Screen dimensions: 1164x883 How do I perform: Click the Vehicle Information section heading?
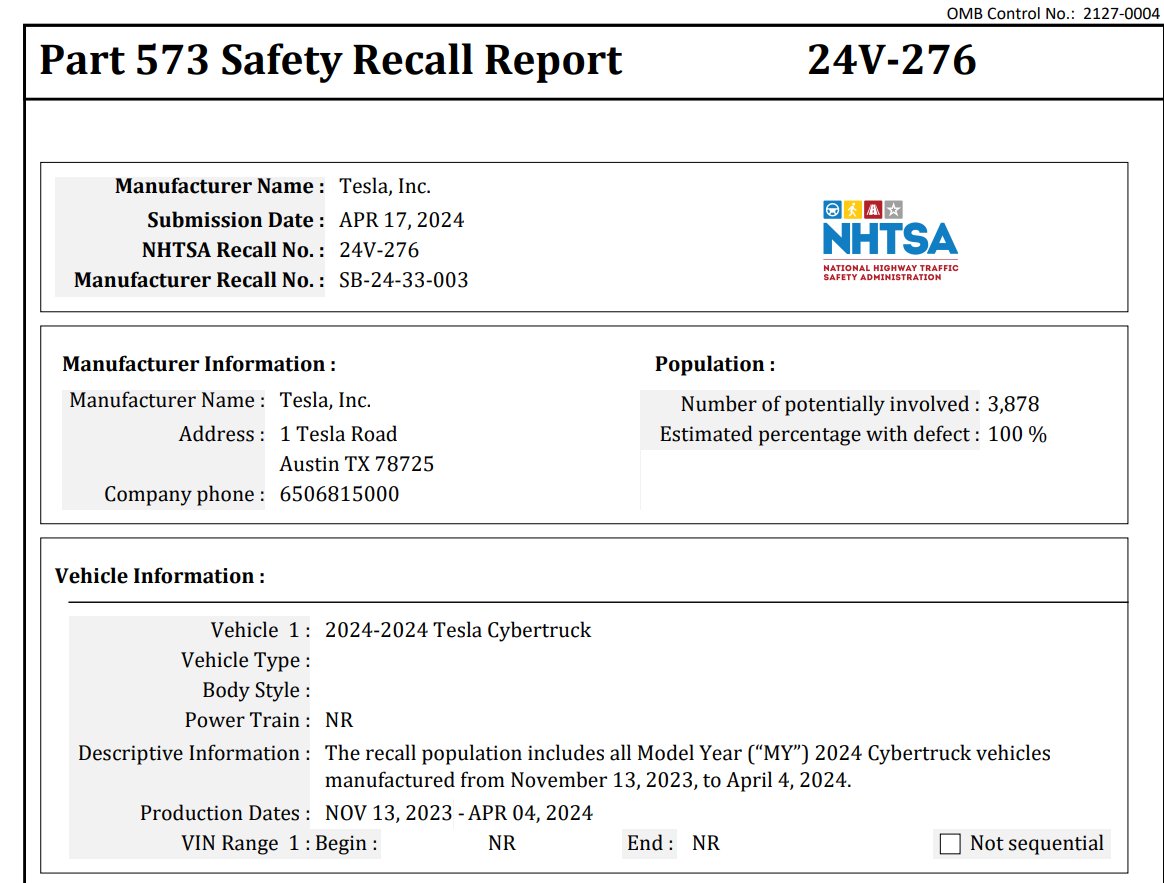pos(160,576)
